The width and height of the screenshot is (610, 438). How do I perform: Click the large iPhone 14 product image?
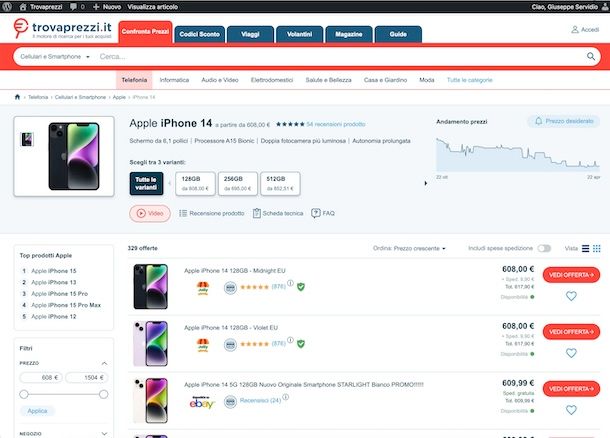[x=74, y=156]
